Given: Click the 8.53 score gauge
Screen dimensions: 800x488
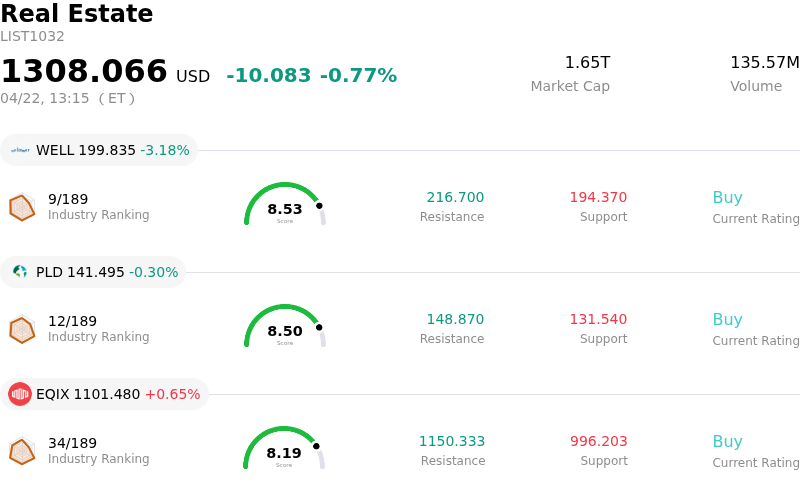Looking at the screenshot, I should (x=285, y=205).
